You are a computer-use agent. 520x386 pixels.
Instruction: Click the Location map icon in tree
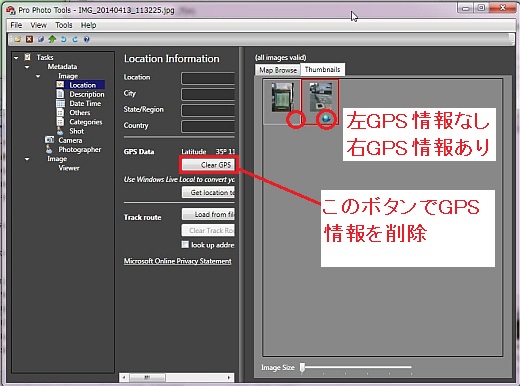(60, 85)
